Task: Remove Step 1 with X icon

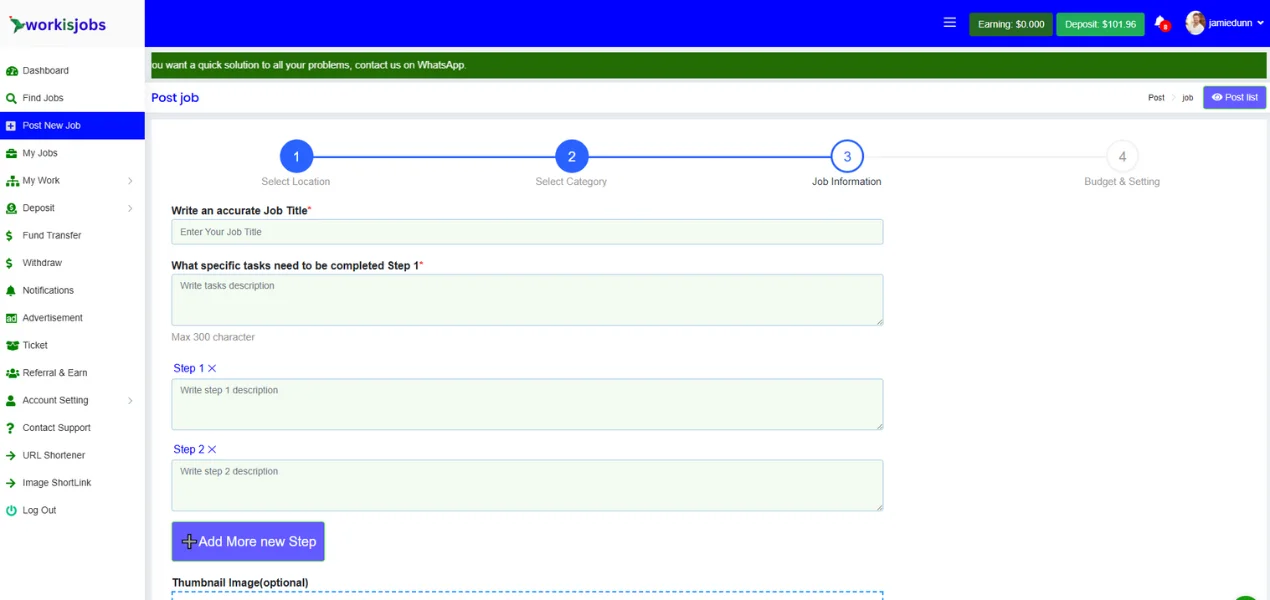Action: click(x=212, y=369)
